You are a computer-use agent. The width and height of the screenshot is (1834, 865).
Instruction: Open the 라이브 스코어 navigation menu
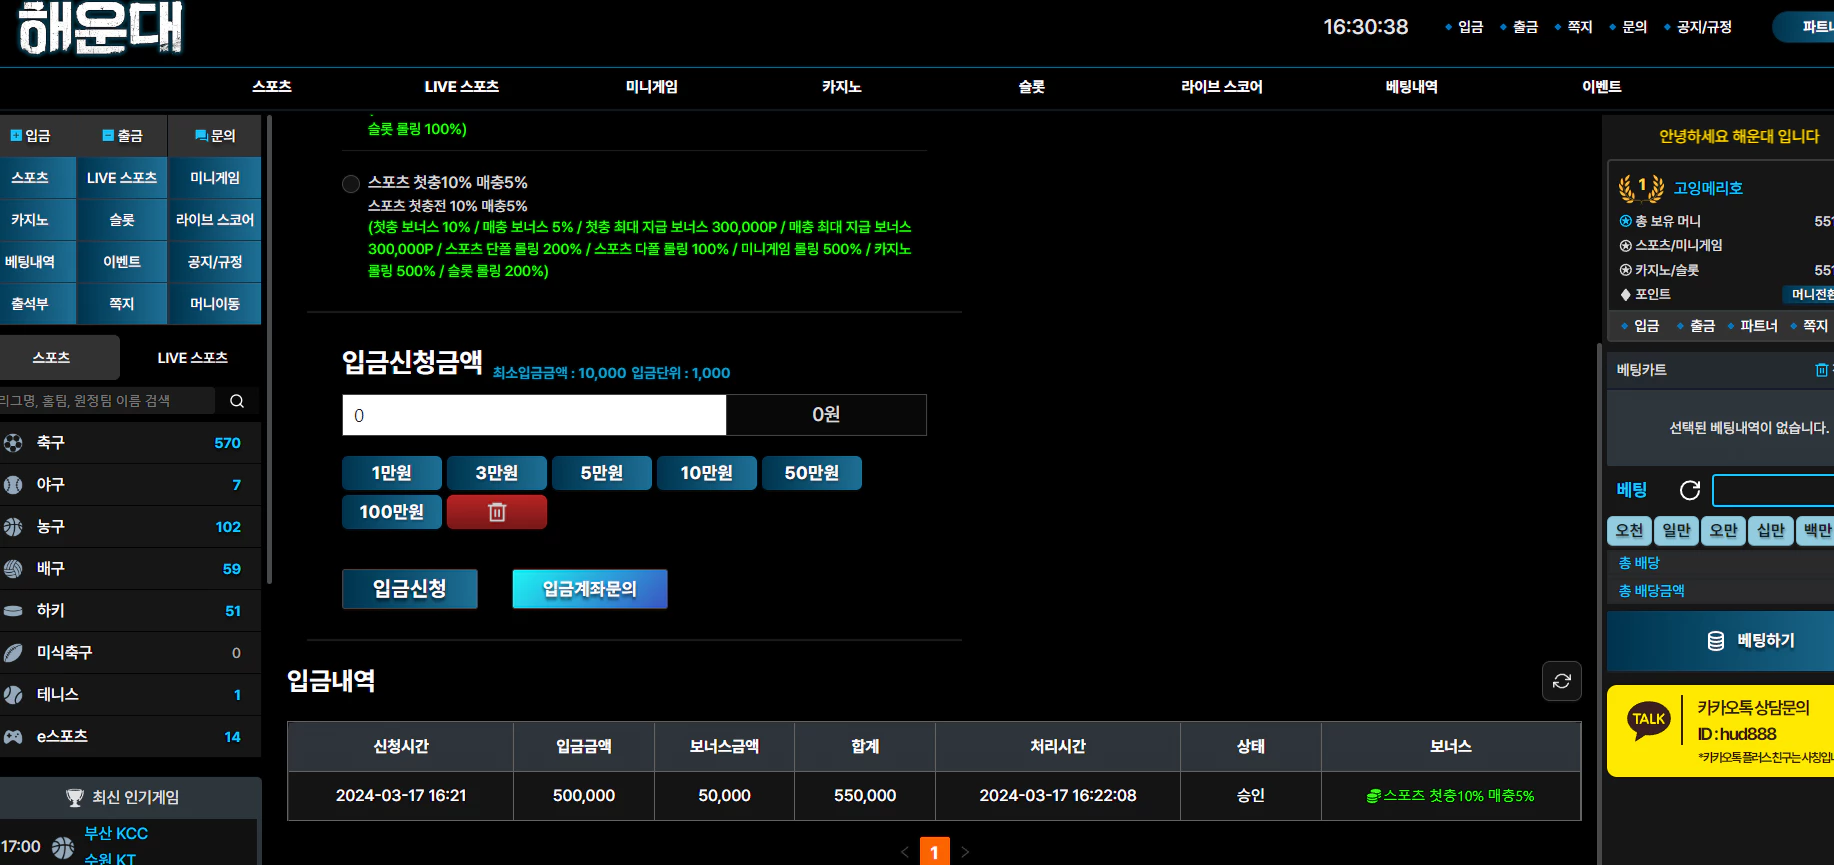coord(1222,87)
